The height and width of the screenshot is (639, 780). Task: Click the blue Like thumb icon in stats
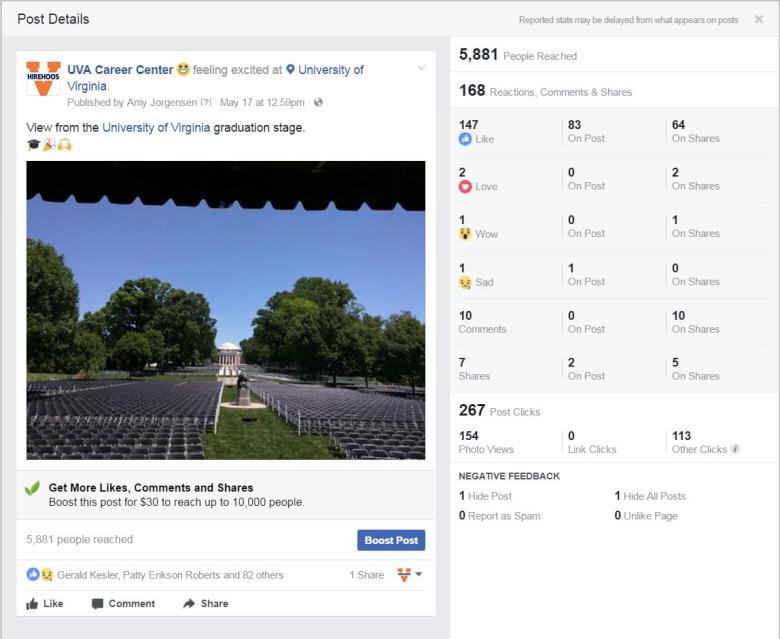465,139
